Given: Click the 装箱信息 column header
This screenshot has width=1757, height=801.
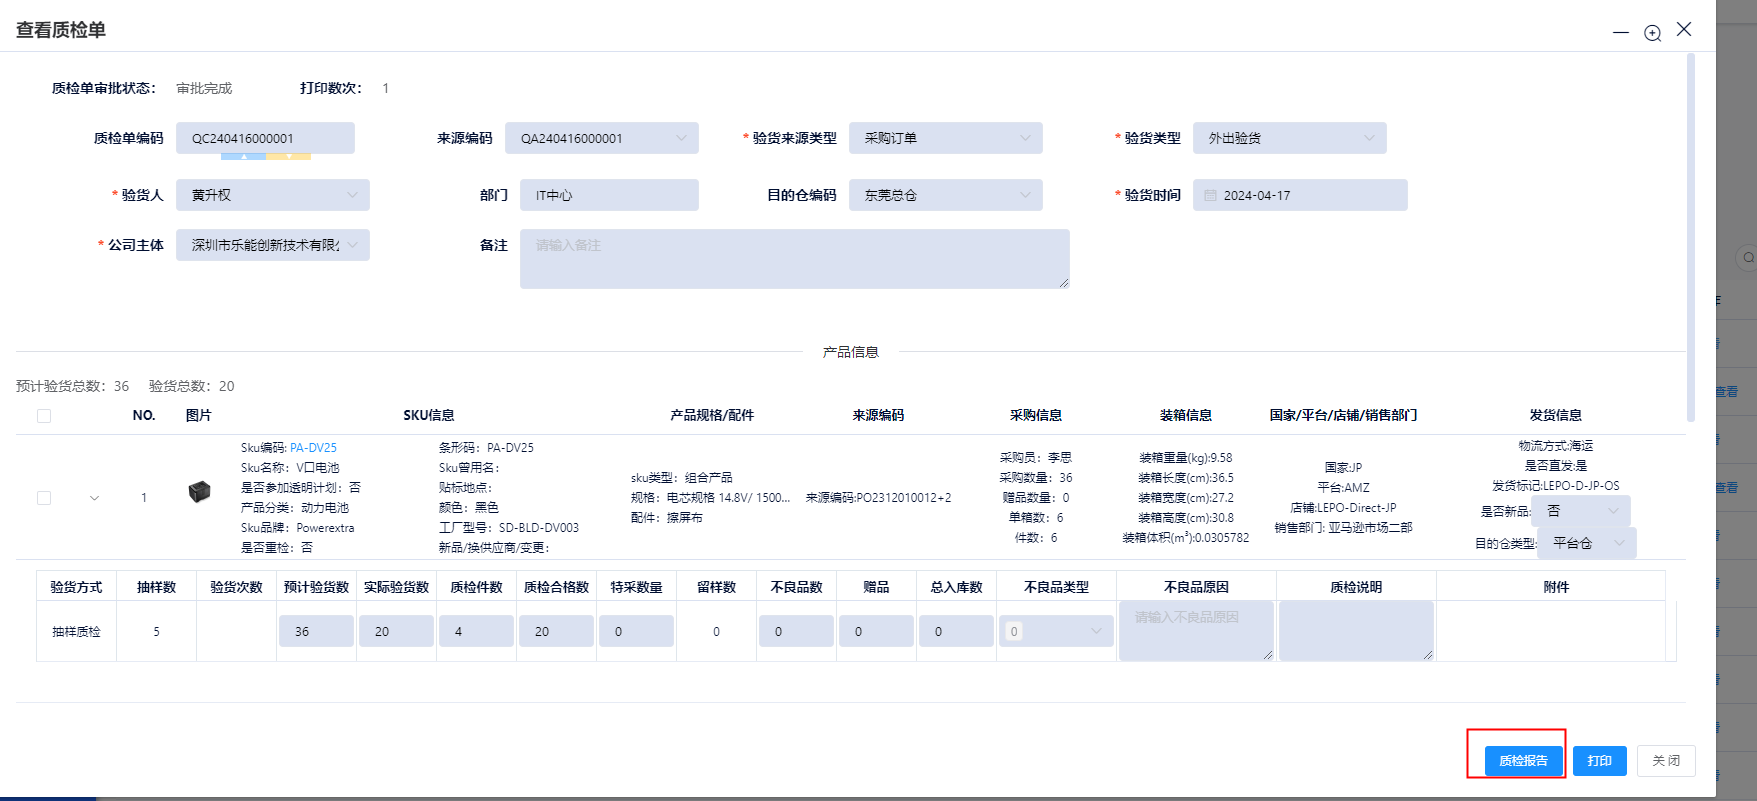Looking at the screenshot, I should click(x=1186, y=415).
